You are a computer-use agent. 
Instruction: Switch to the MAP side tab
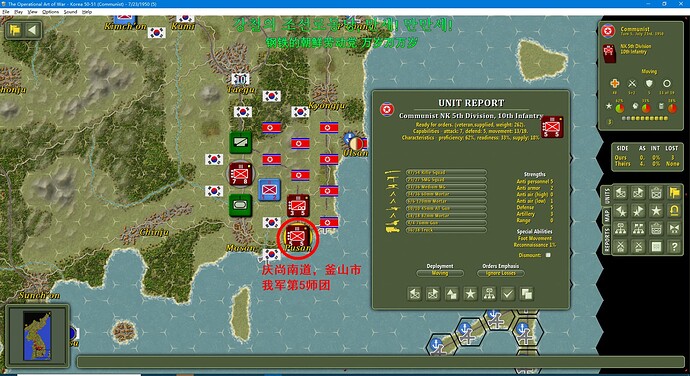606,216
